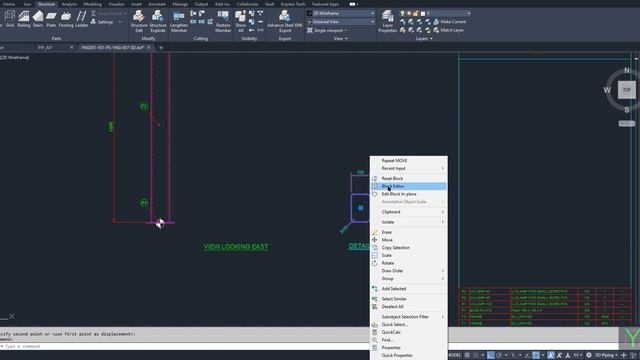Click Advance Steel XML Export
The height and width of the screenshot is (360, 640).
click(x=285, y=22)
